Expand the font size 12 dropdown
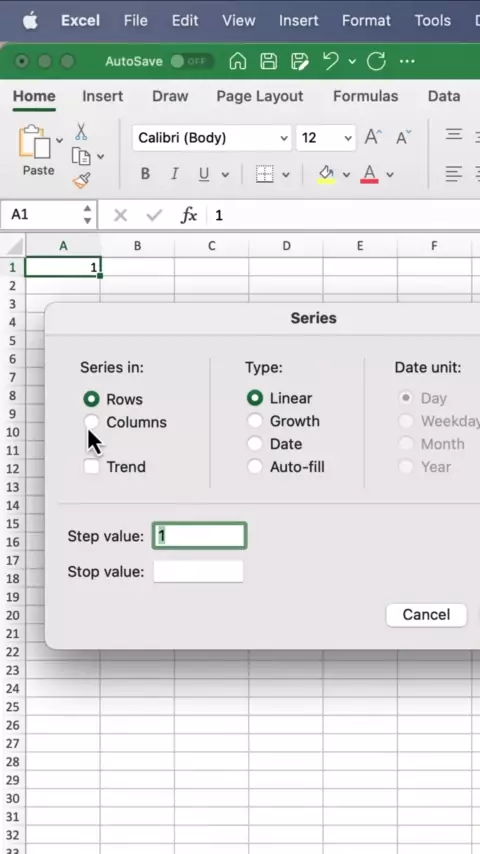 coord(325,138)
